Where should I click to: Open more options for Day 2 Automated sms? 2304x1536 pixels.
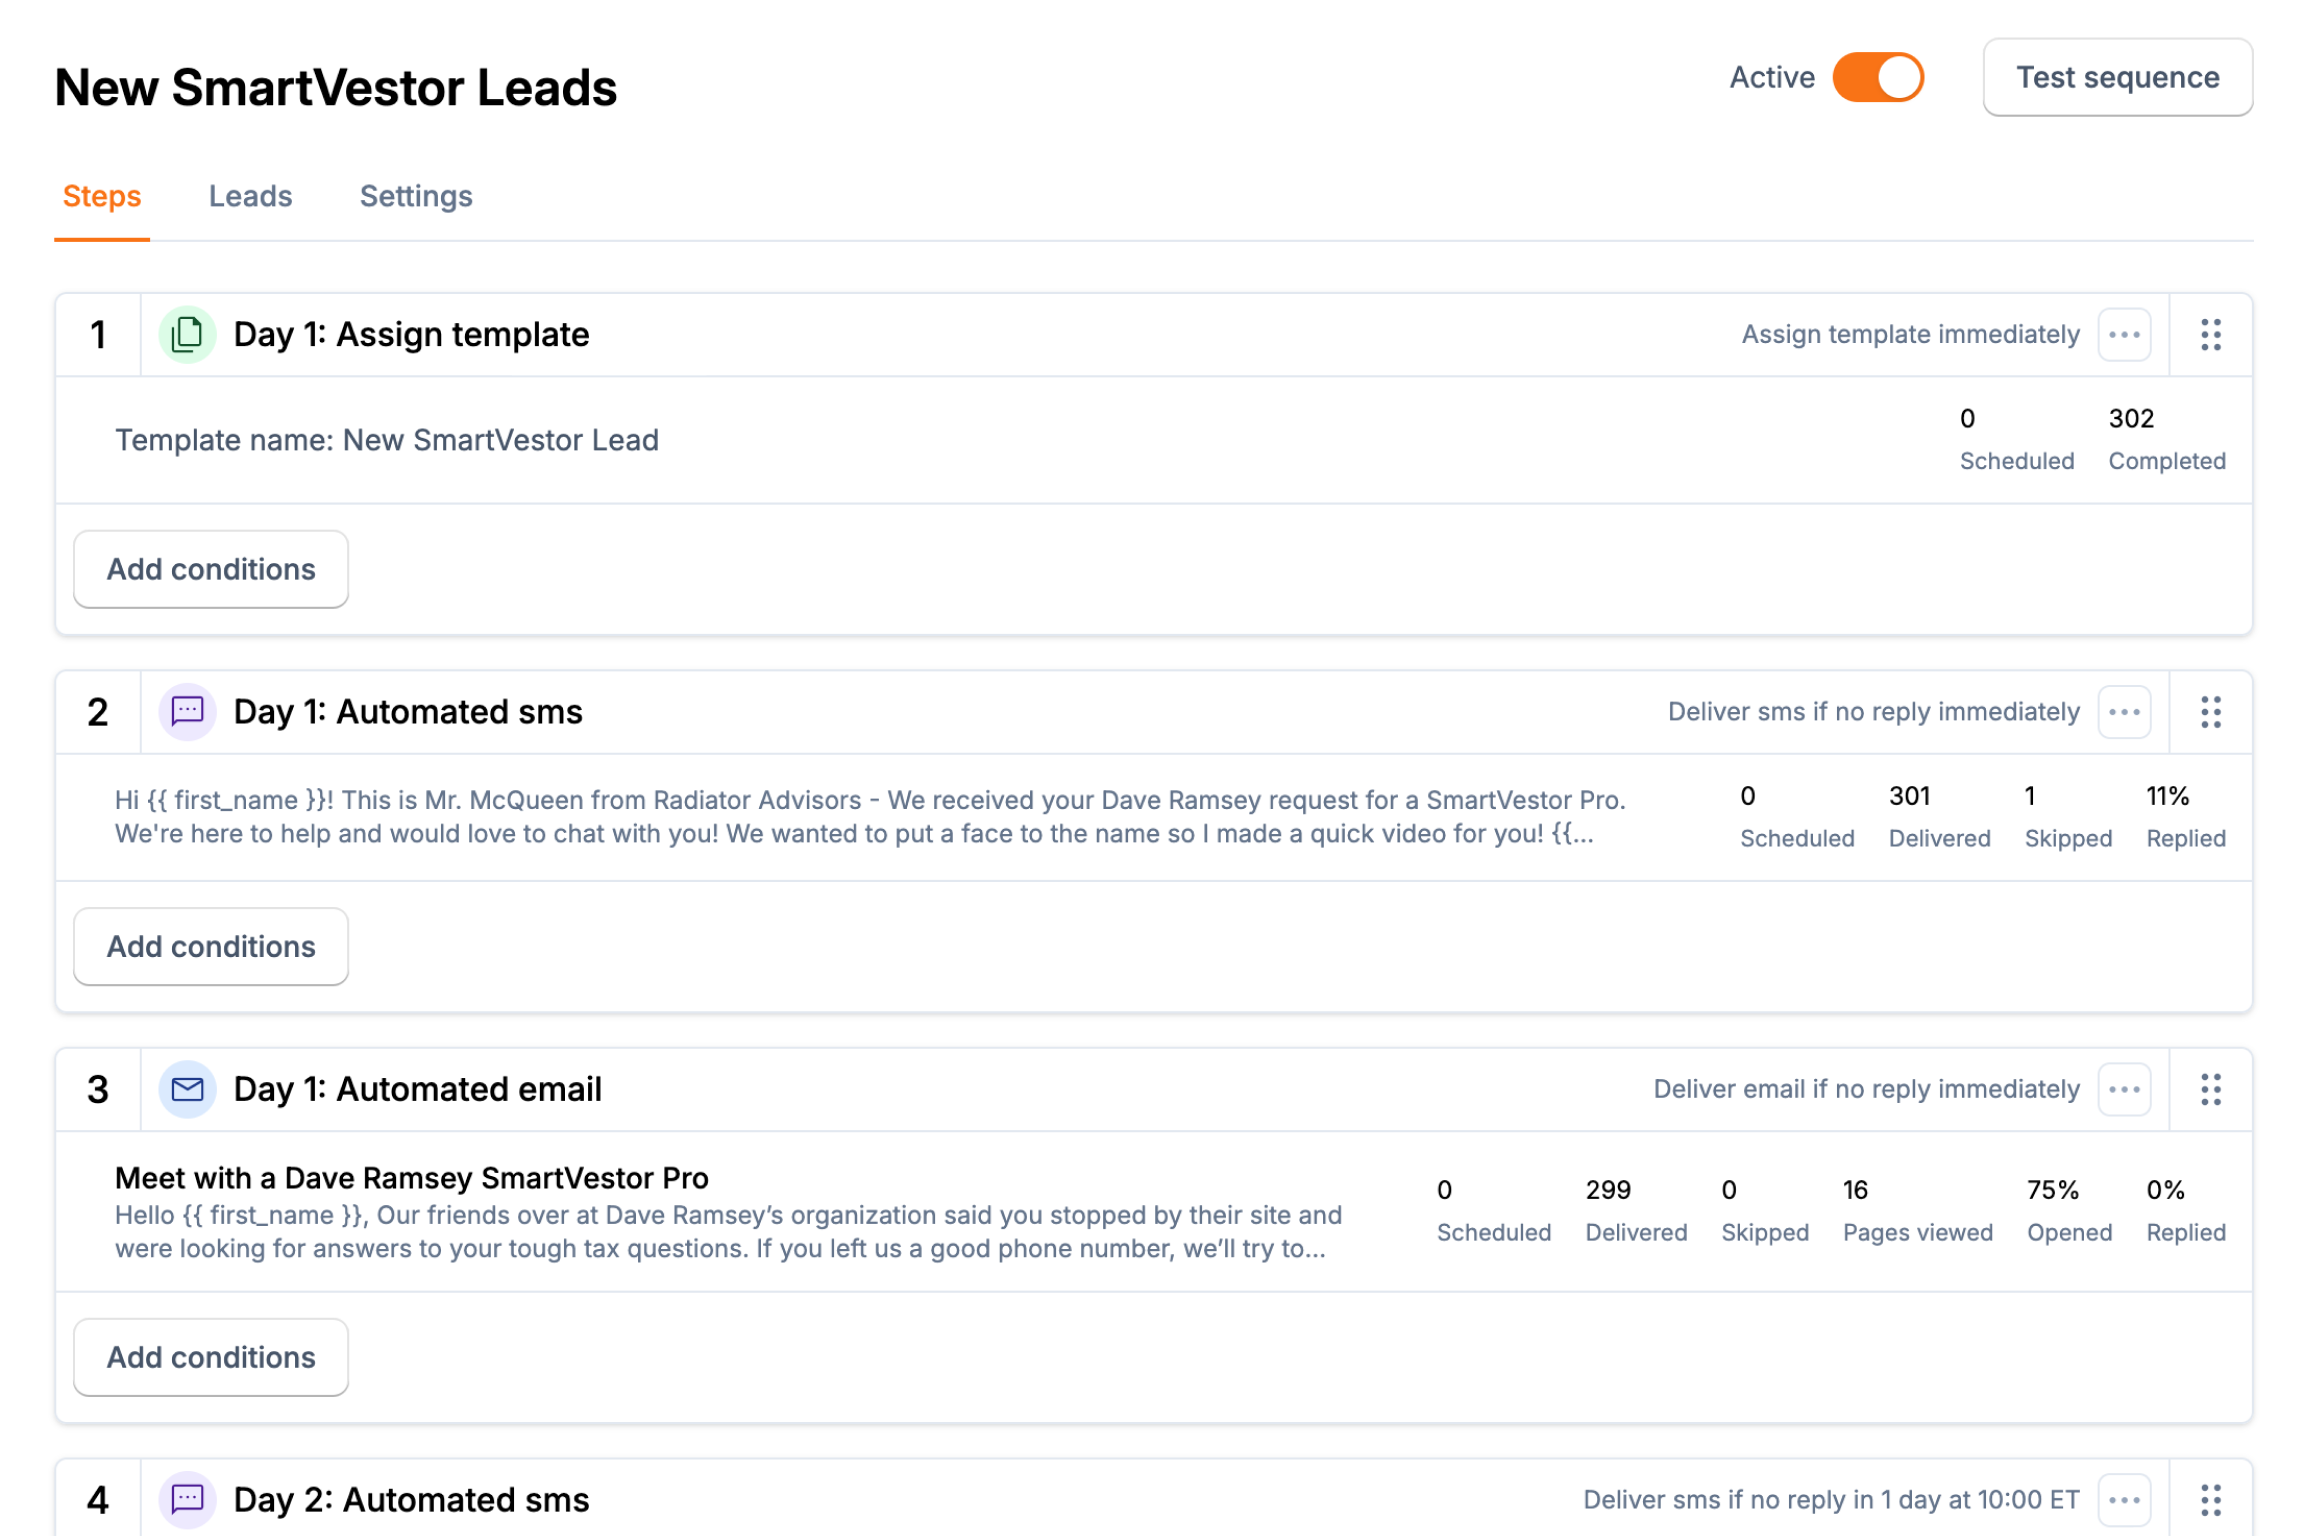[x=2124, y=1499]
